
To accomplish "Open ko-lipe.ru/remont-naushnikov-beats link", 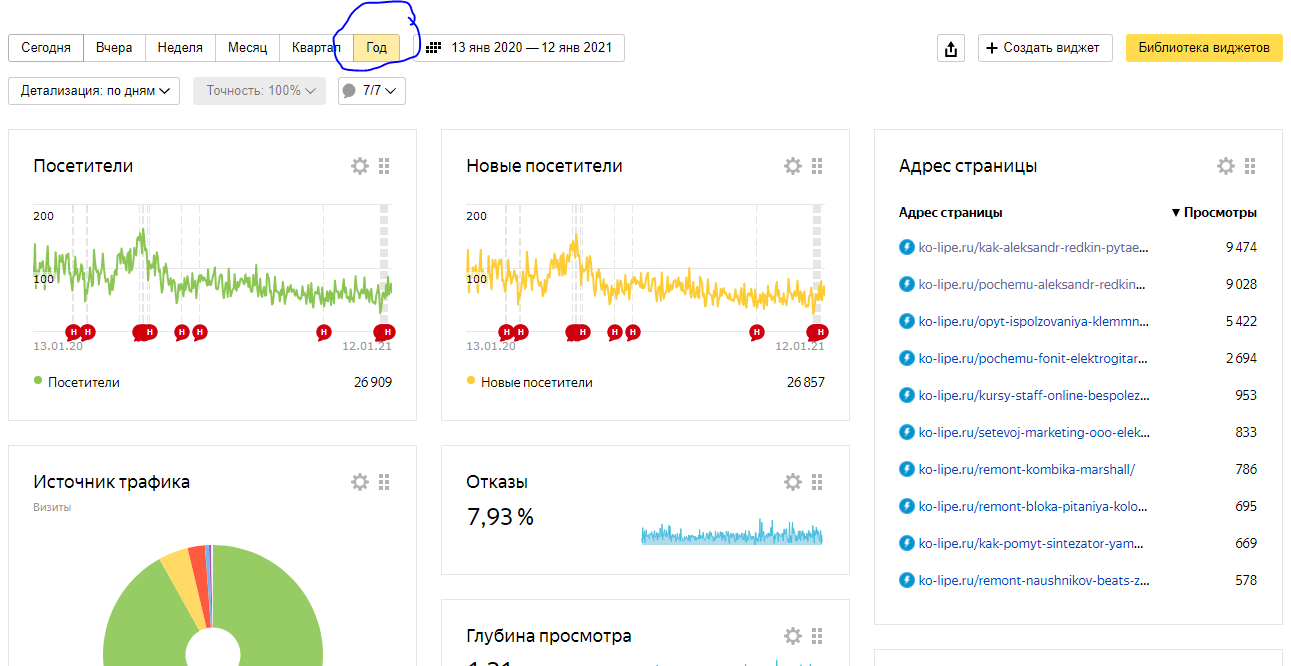I will [x=1034, y=580].
